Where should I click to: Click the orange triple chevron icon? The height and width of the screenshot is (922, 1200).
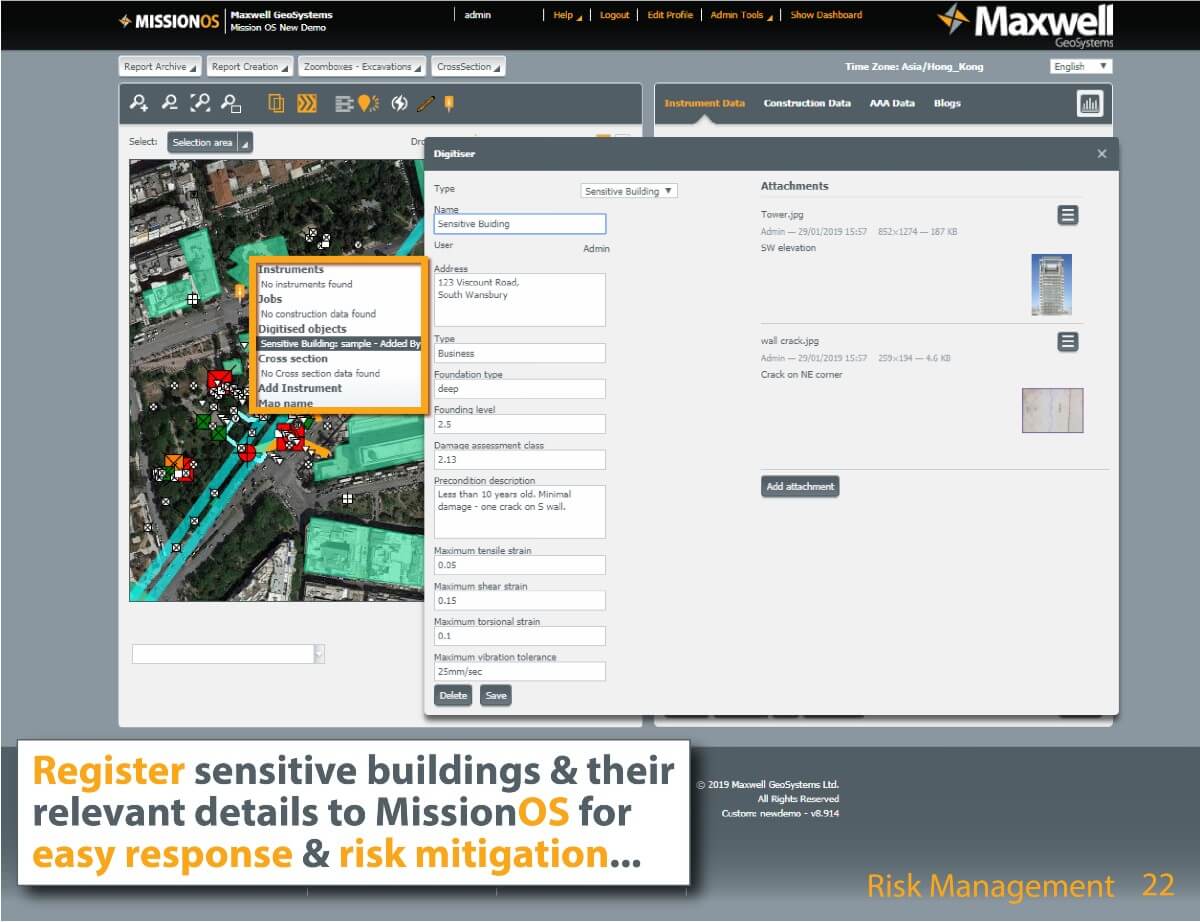pyautogui.click(x=307, y=102)
